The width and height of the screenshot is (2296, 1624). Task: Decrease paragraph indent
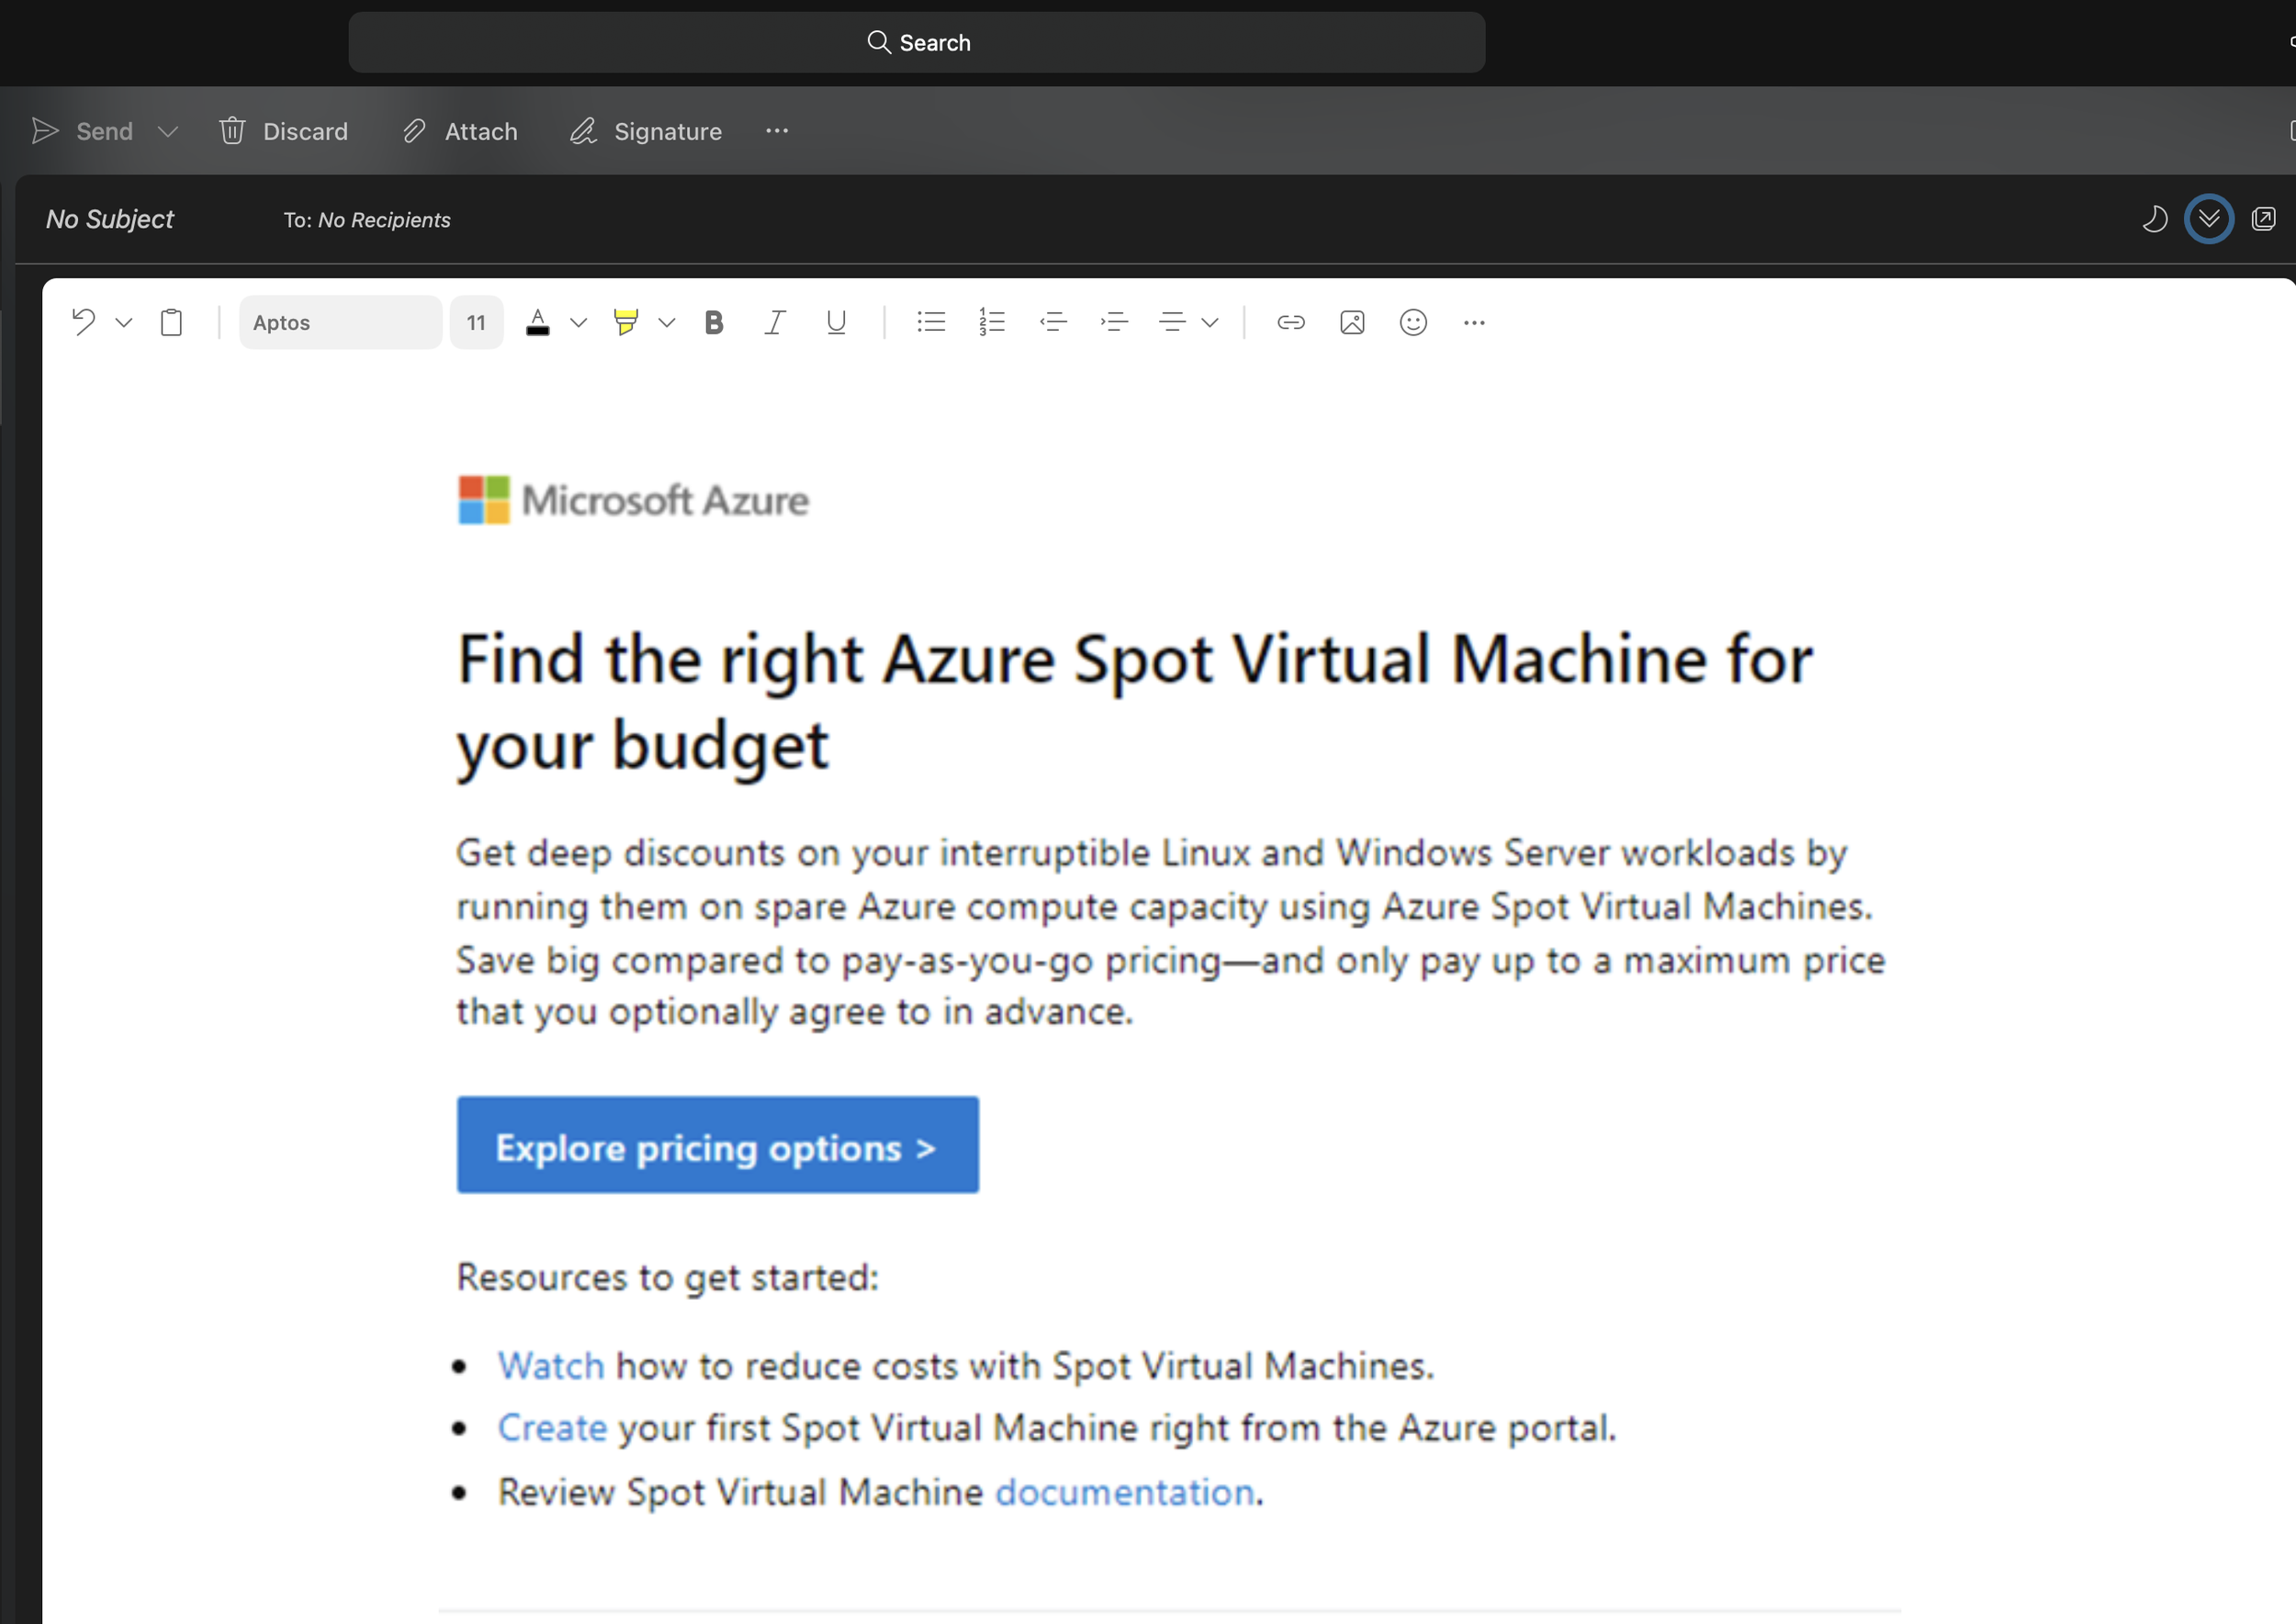point(1053,322)
